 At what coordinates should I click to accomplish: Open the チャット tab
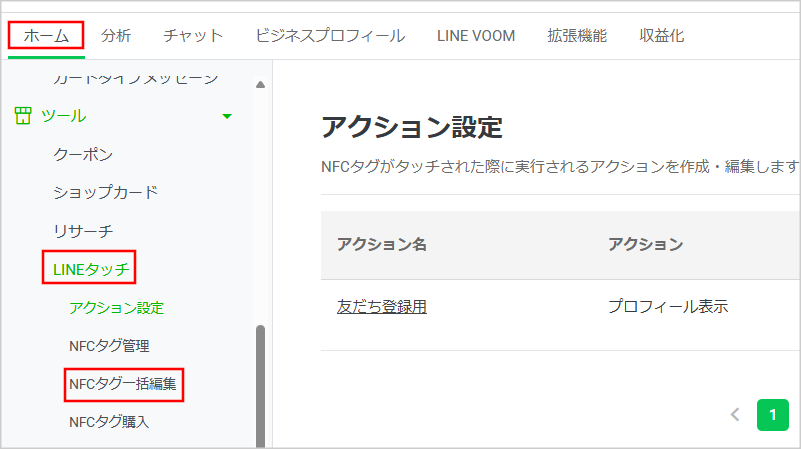[x=193, y=35]
